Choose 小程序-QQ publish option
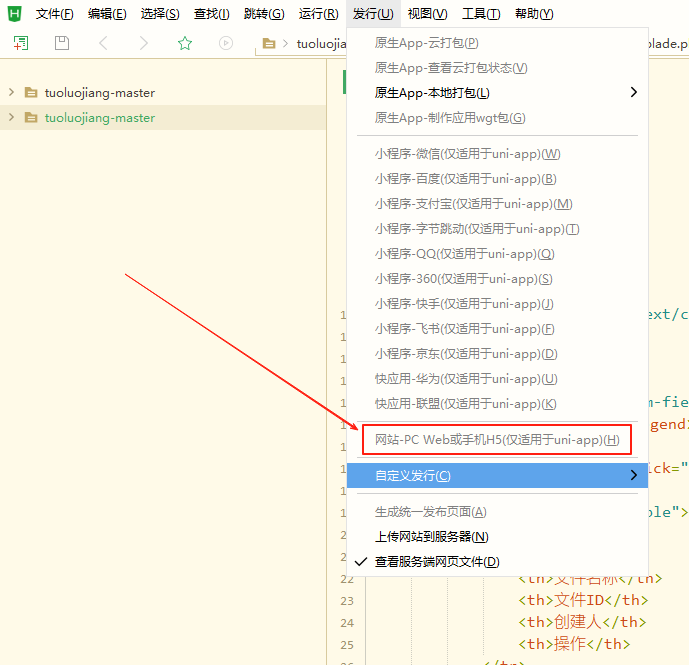689x665 pixels. pos(497,254)
